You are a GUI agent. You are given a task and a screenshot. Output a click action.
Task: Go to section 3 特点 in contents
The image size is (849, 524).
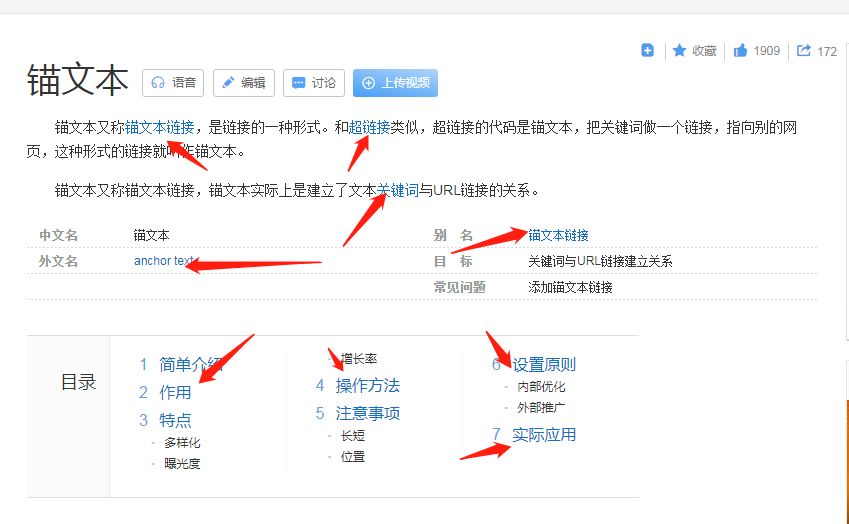175,420
